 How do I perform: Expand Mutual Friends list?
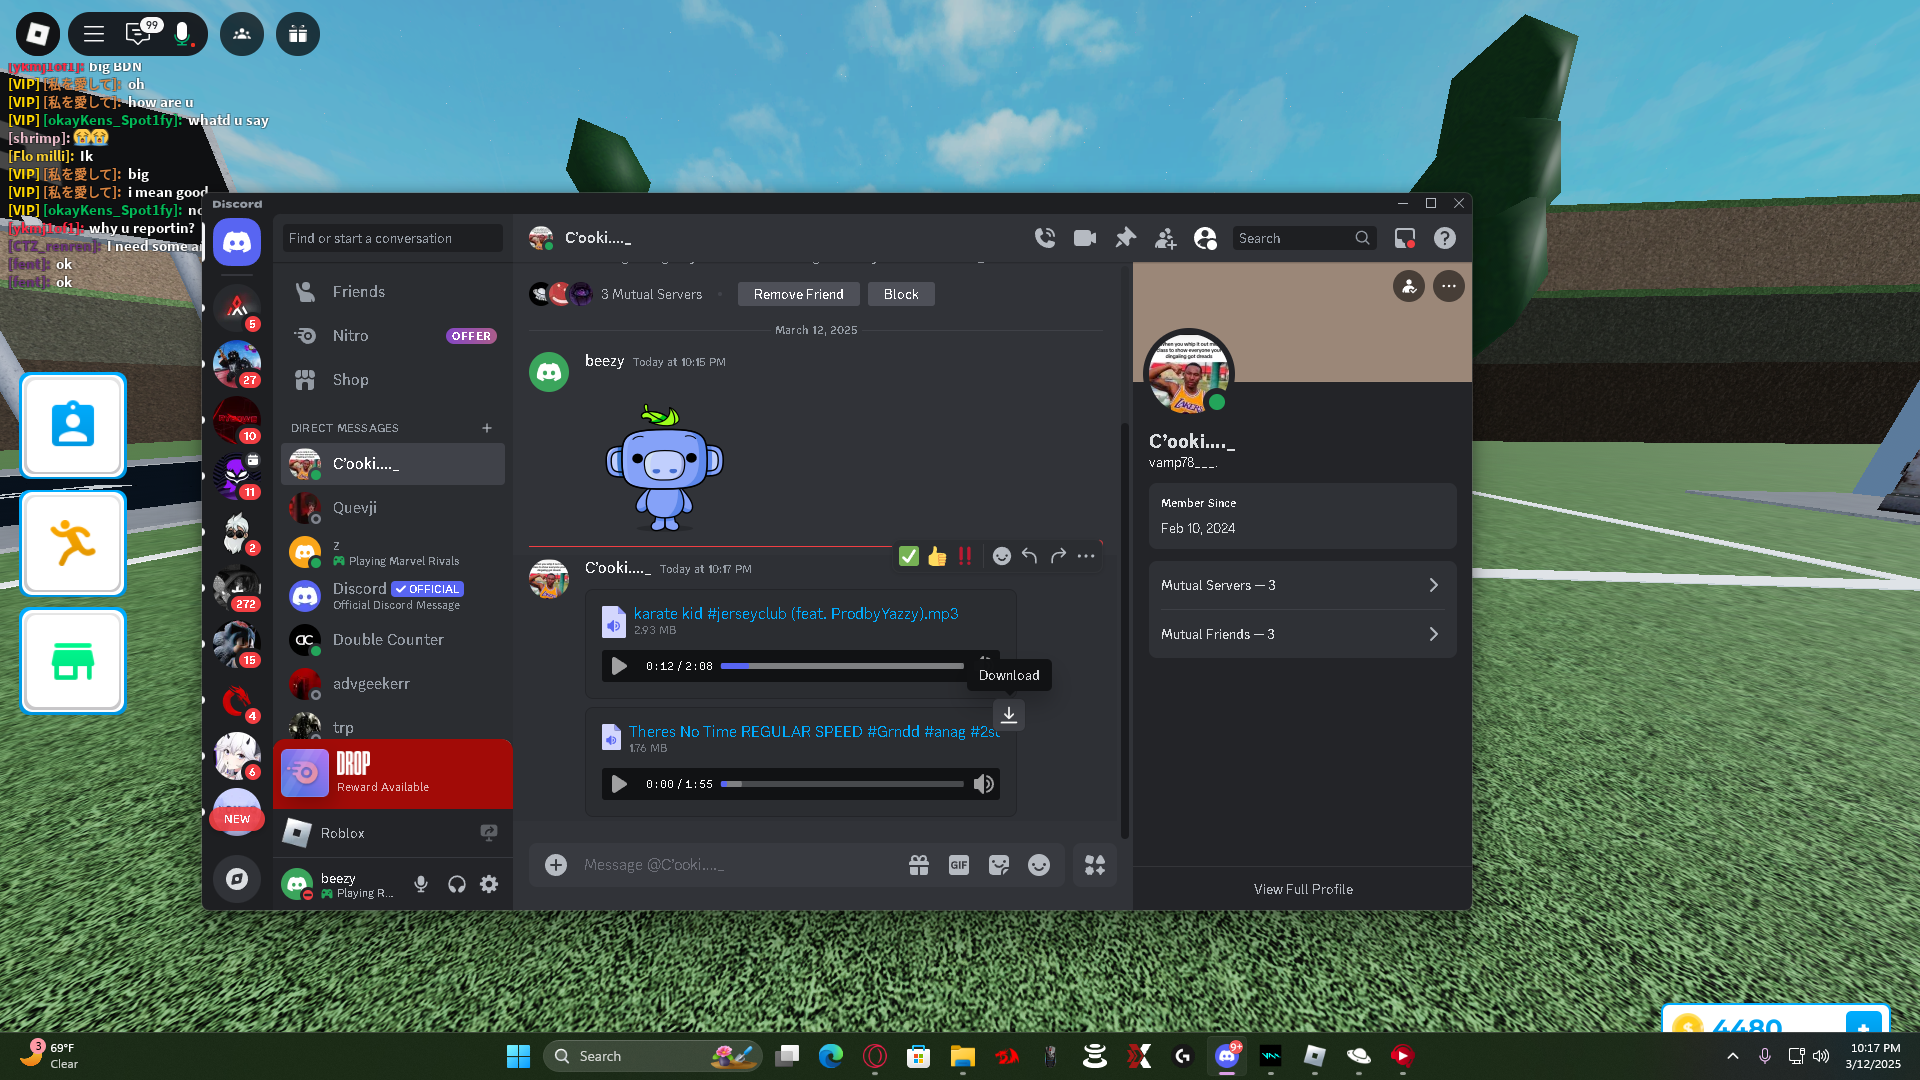1302,634
